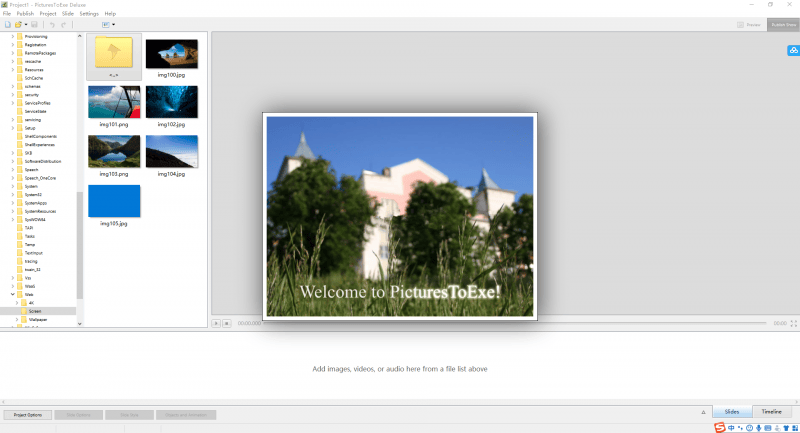Screen dimensions: 800x433
Task: Switch to the Timeline tab
Action: click(771, 412)
